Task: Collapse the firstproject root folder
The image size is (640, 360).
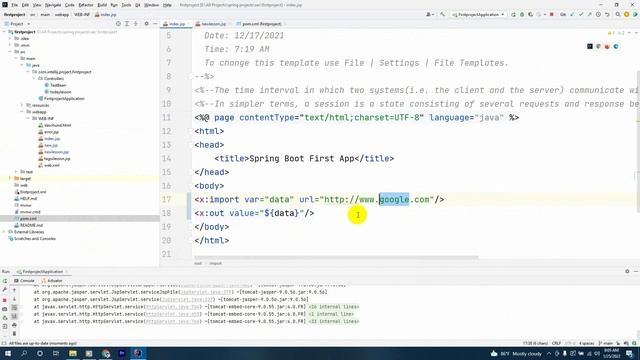Action: (4, 31)
